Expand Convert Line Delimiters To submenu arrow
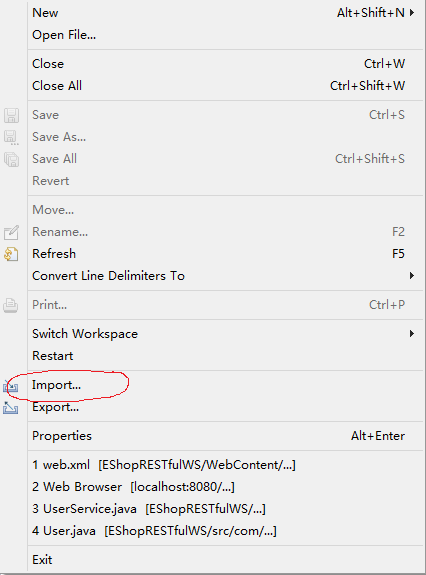Viewport: 426px width, 575px height. tap(412, 275)
